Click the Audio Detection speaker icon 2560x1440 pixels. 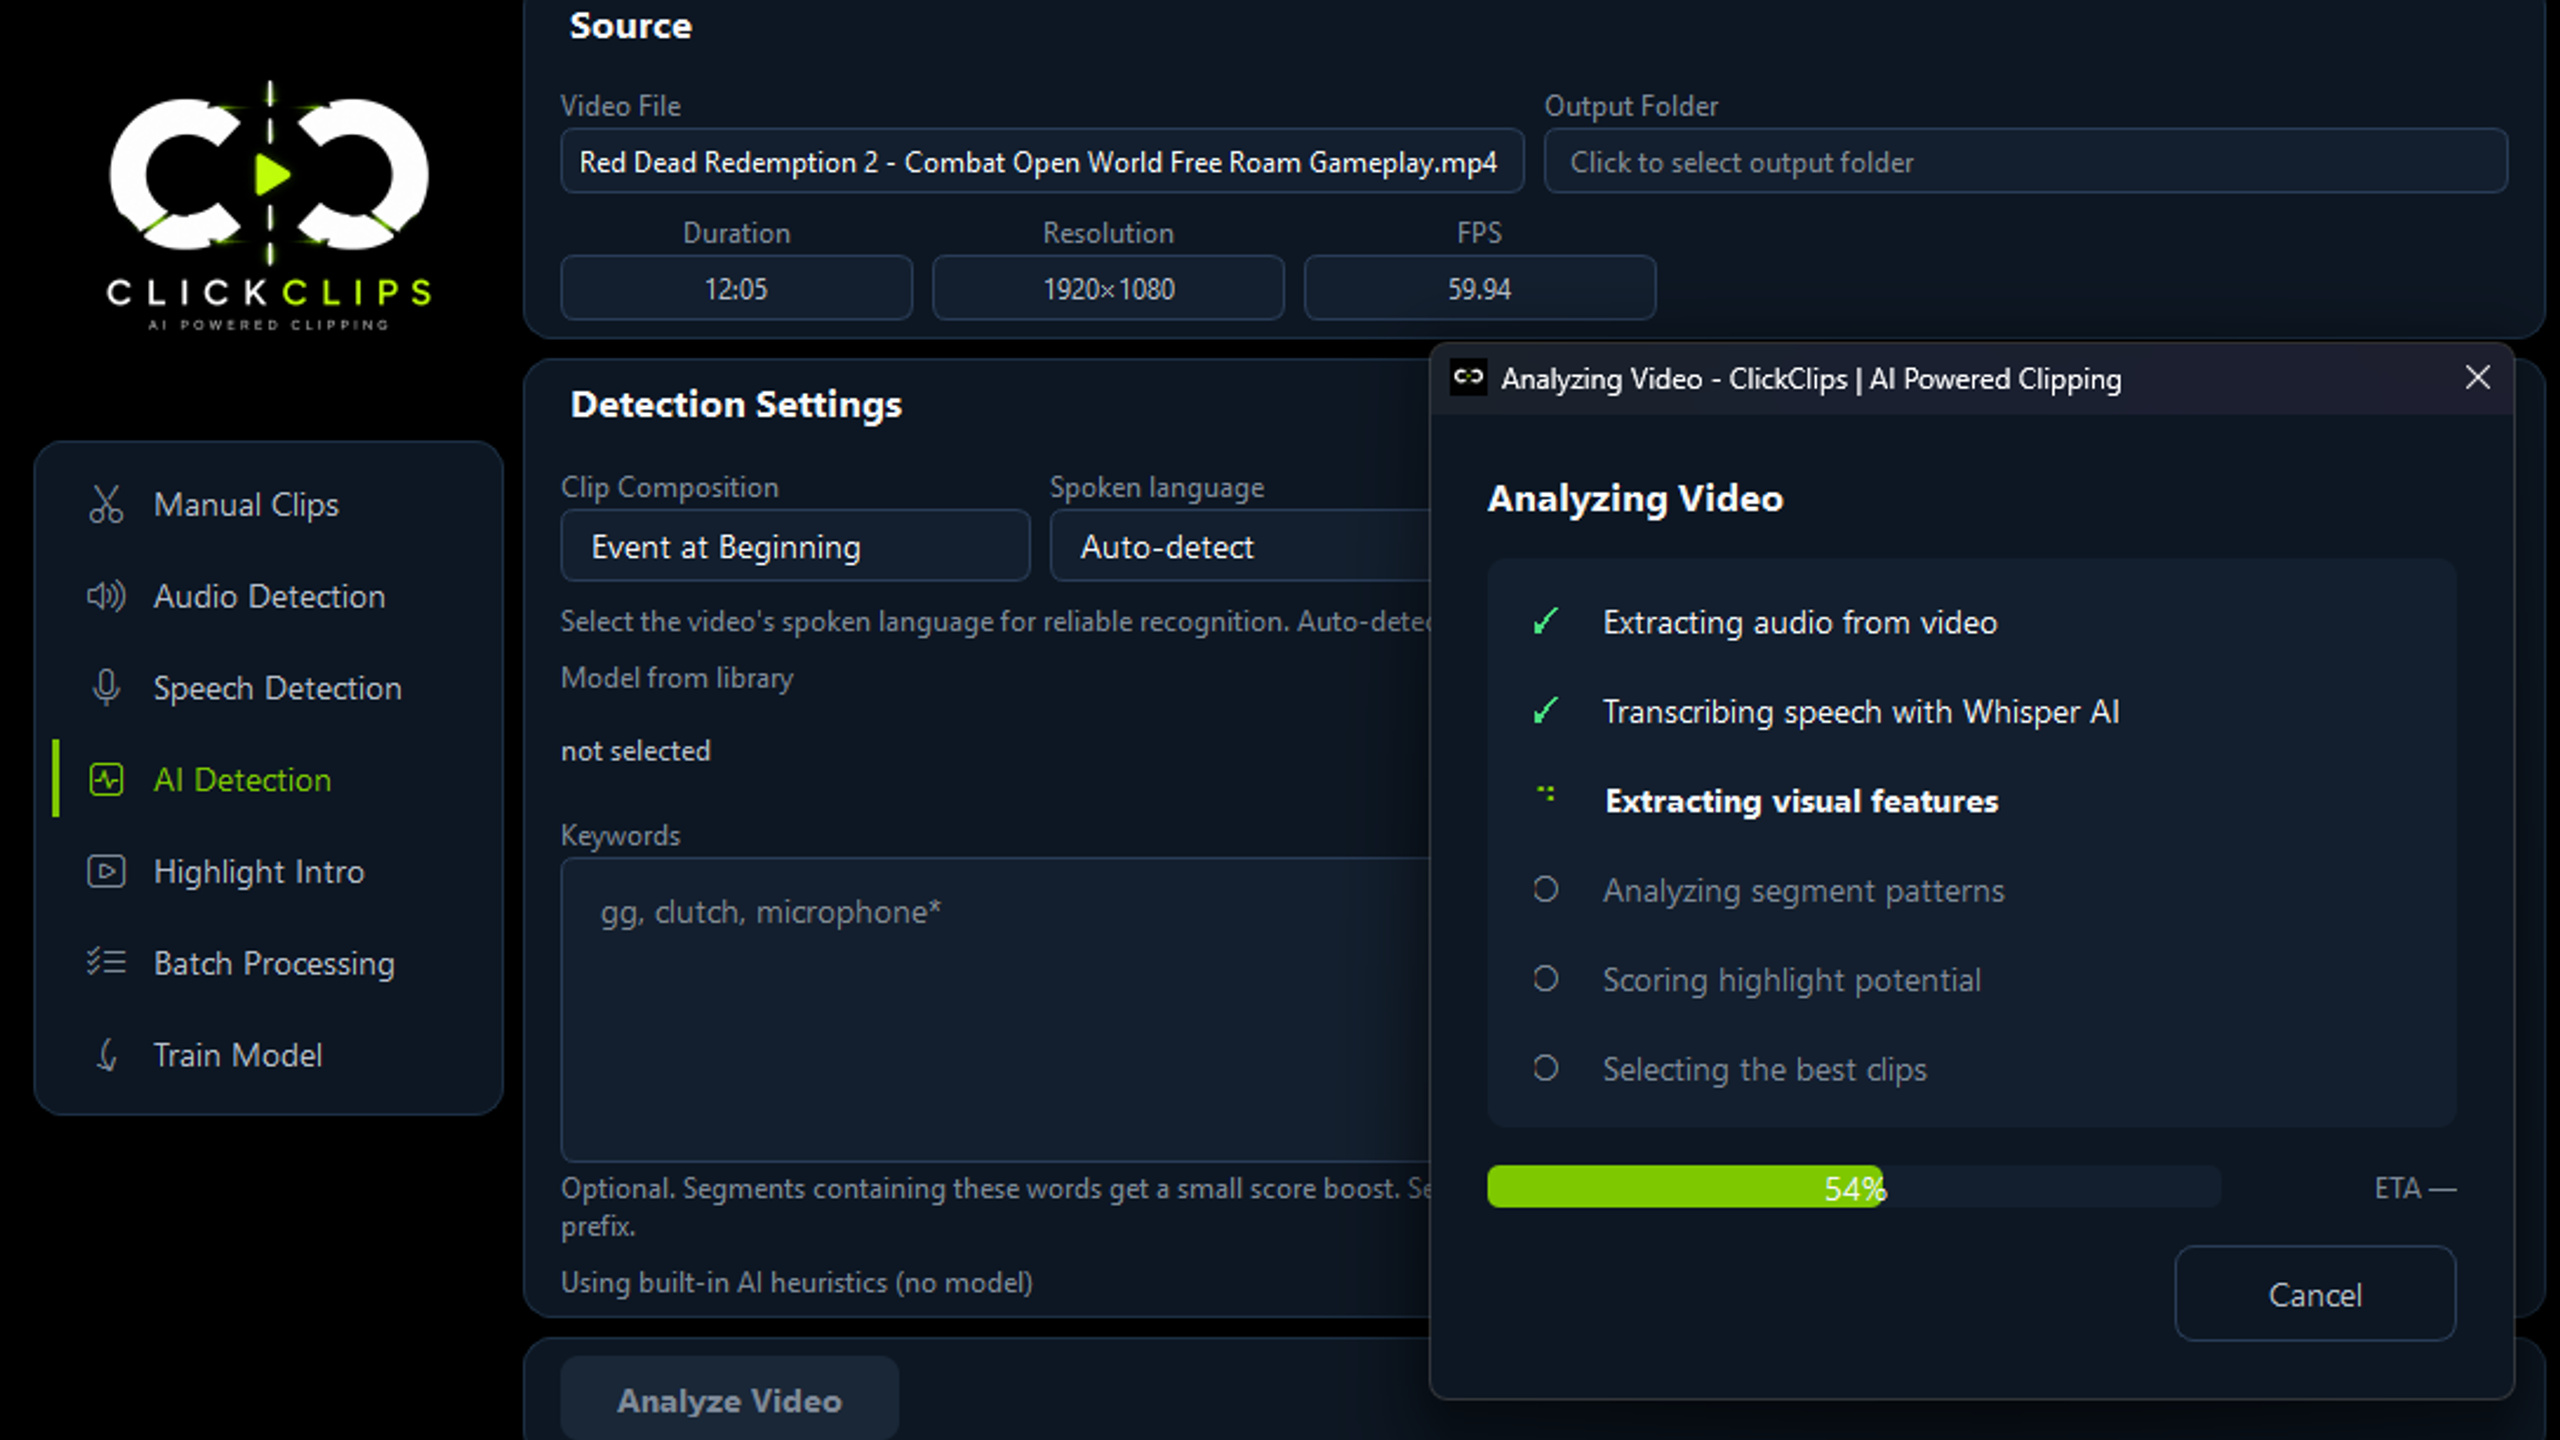[106, 596]
